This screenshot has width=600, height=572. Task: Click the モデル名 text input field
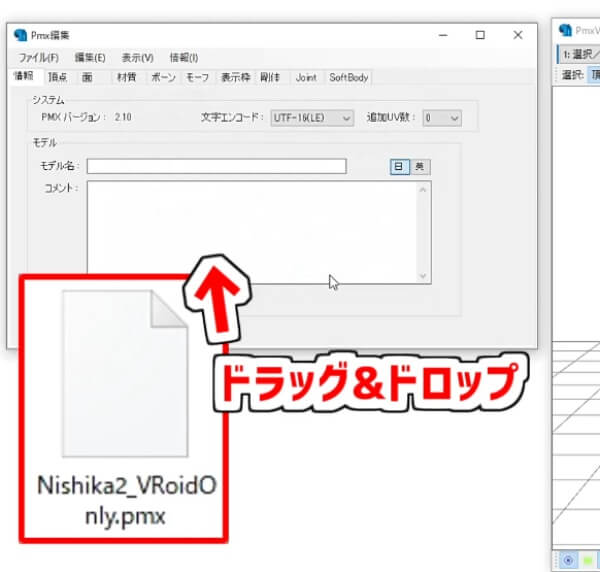click(x=216, y=167)
